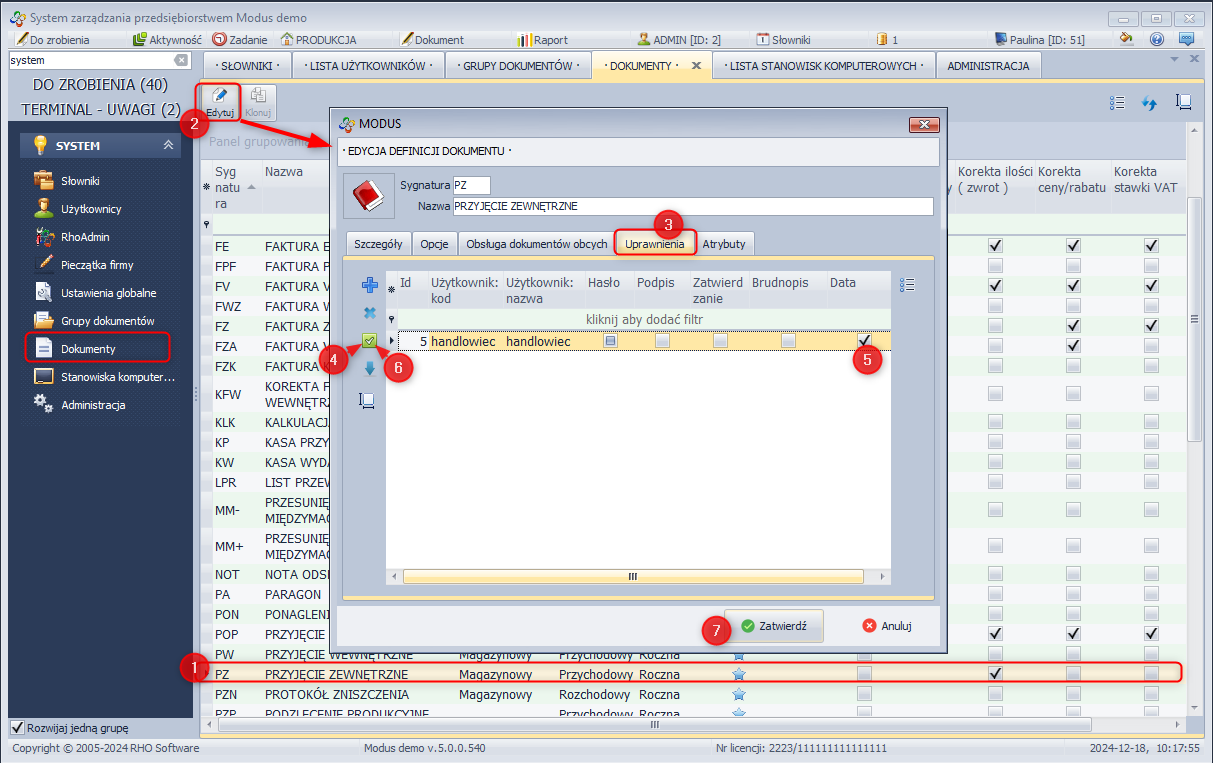The image size is (1213, 763).
Task: Click the blue X delete-row icon
Action: pos(369,313)
